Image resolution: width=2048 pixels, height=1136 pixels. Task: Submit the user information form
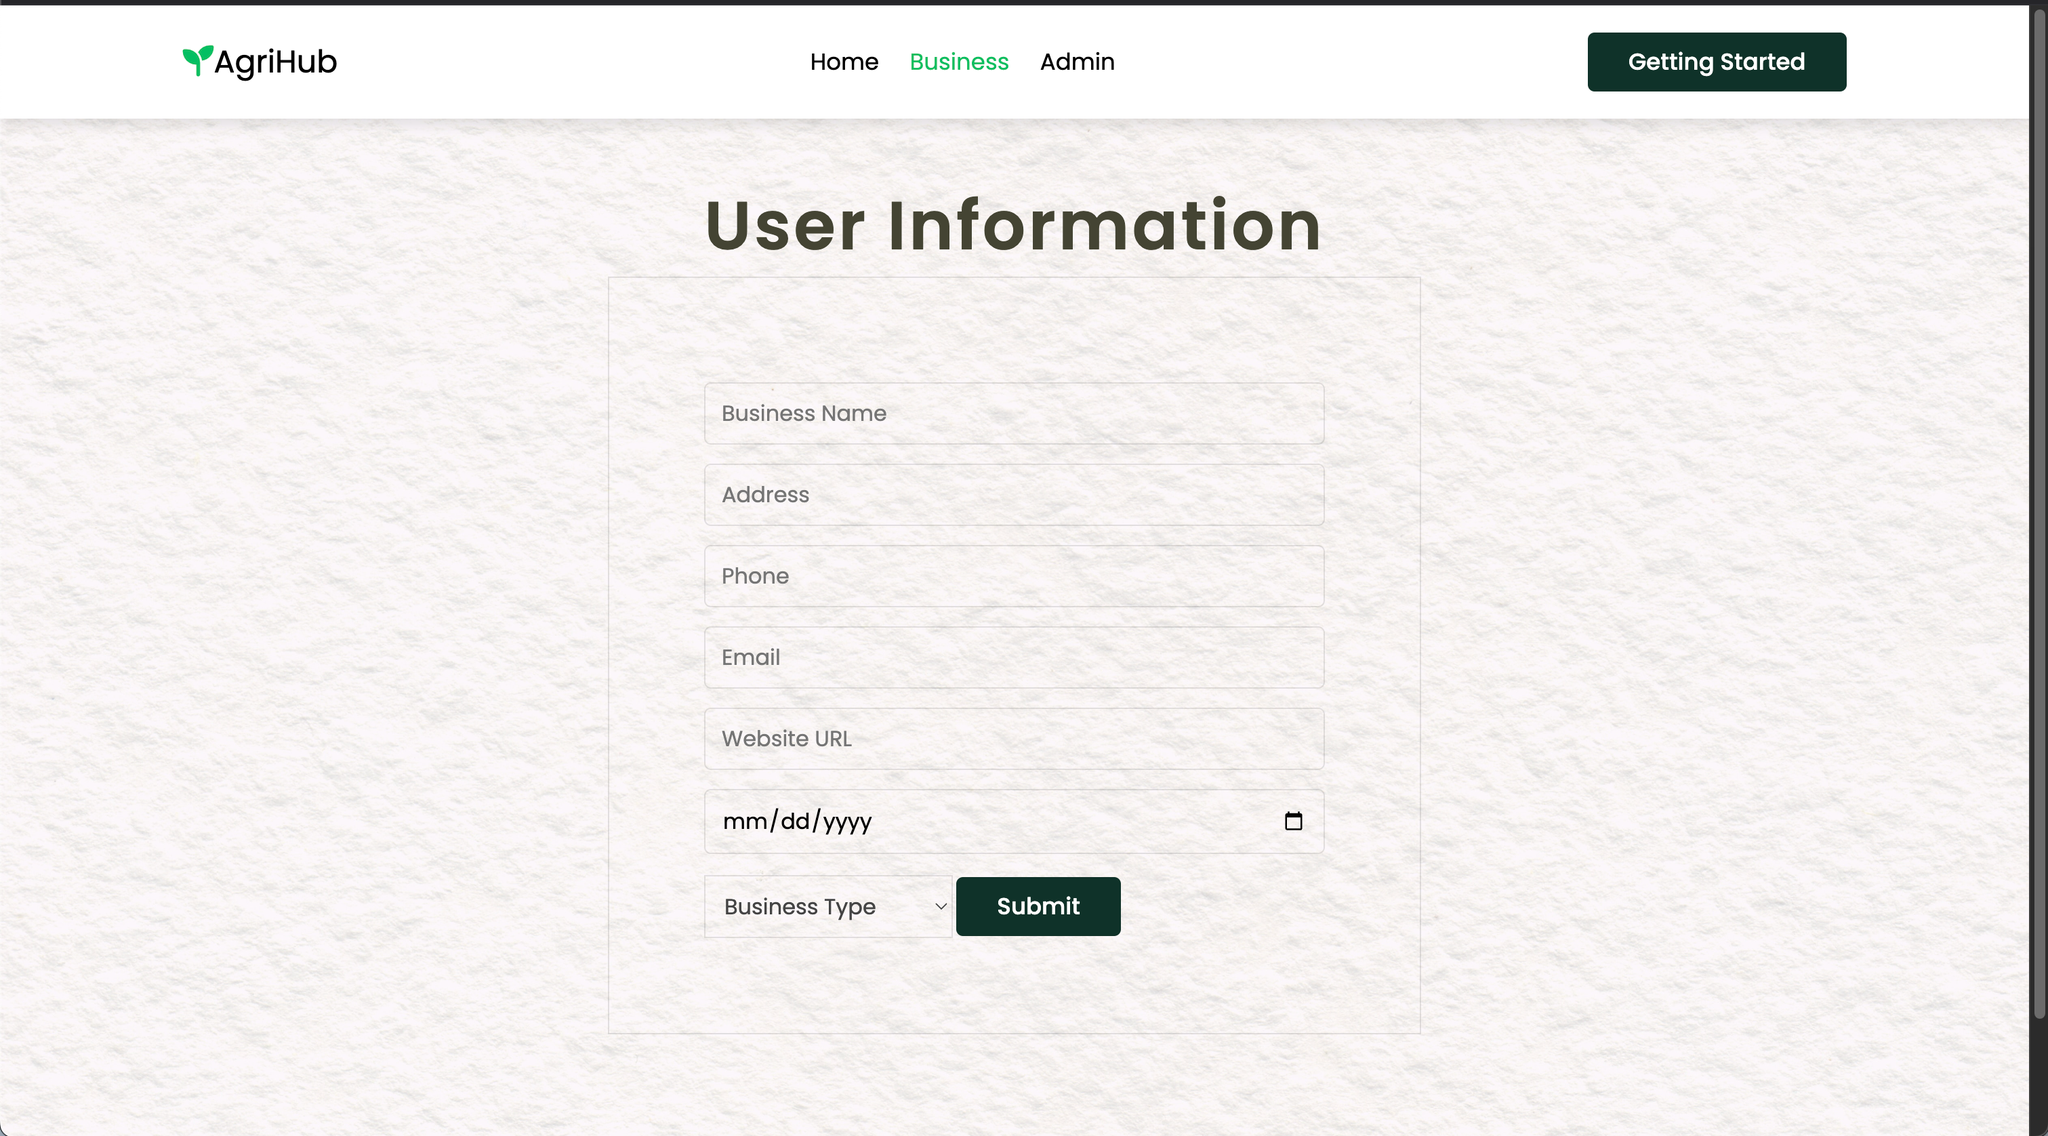click(1037, 906)
